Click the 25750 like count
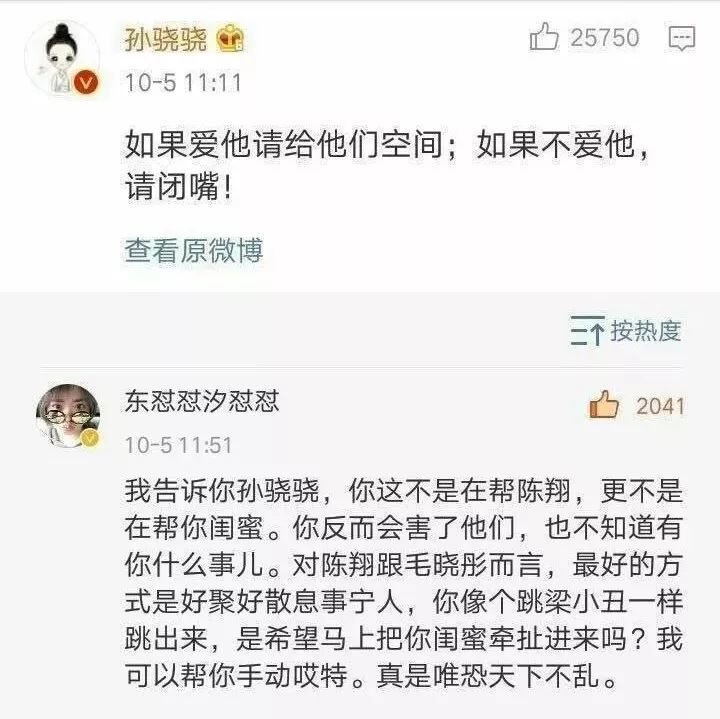This screenshot has width=720, height=719. tap(605, 38)
